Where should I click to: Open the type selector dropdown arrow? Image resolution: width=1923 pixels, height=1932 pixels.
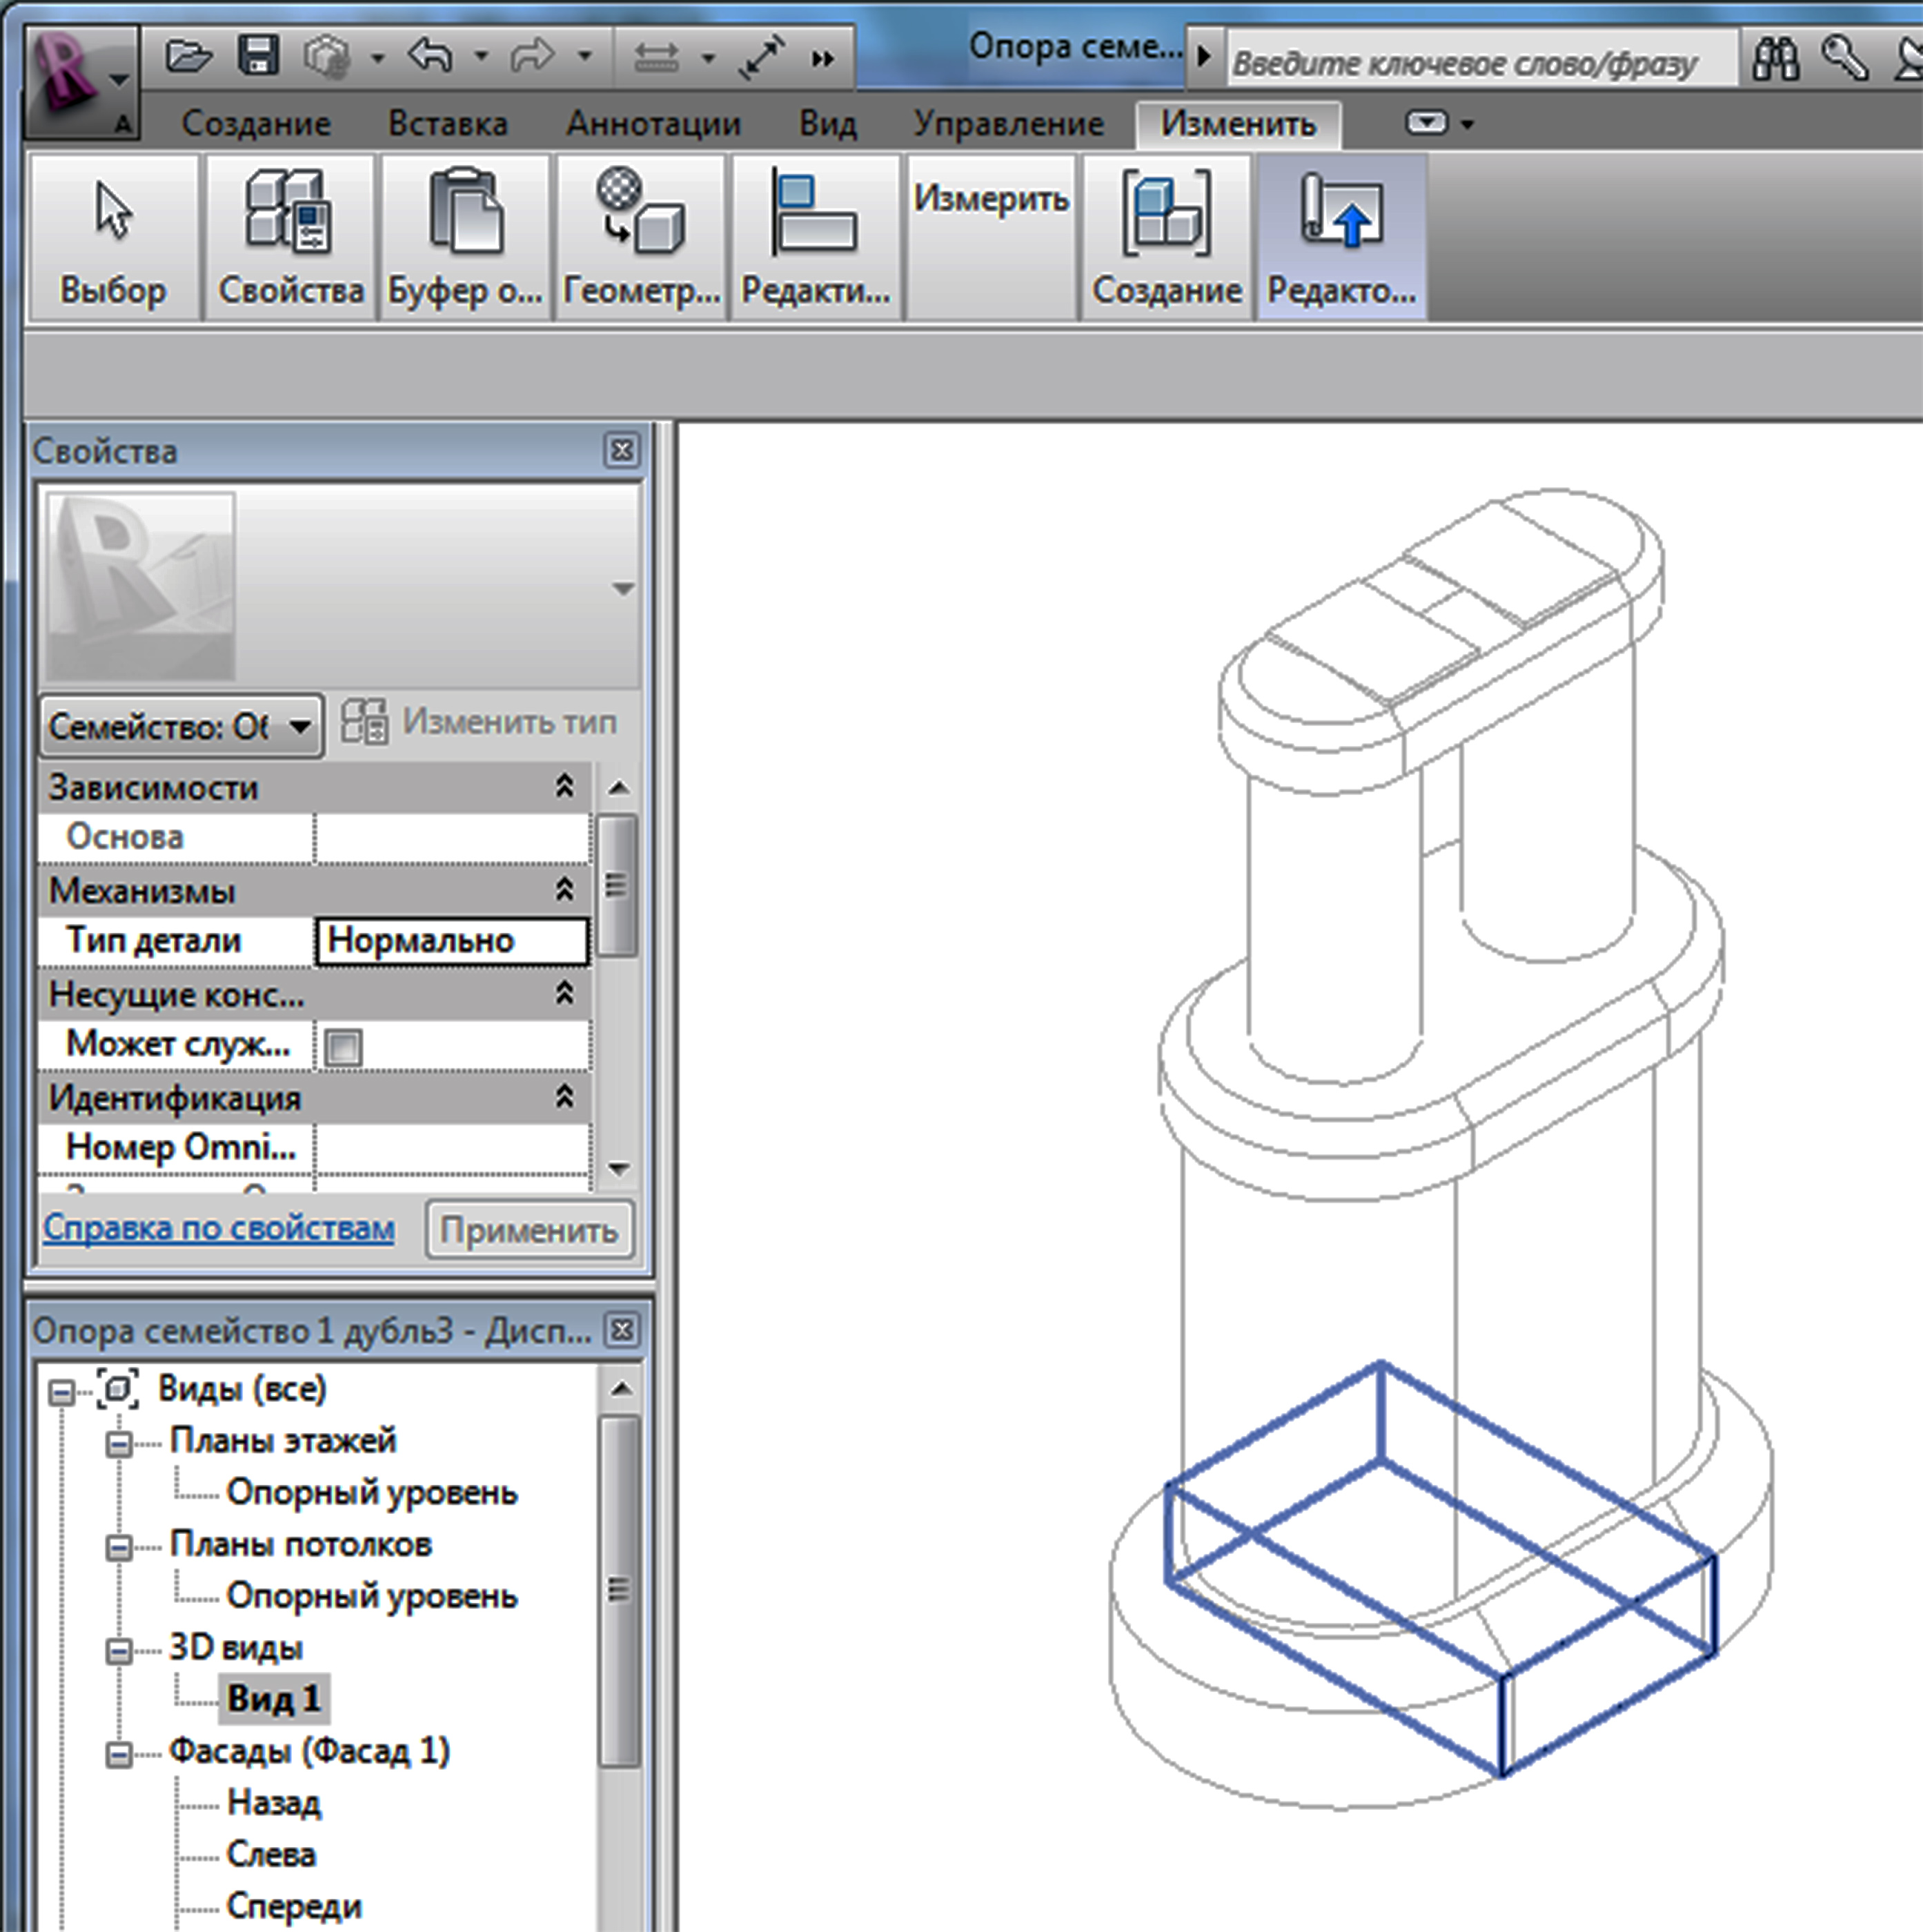623,589
